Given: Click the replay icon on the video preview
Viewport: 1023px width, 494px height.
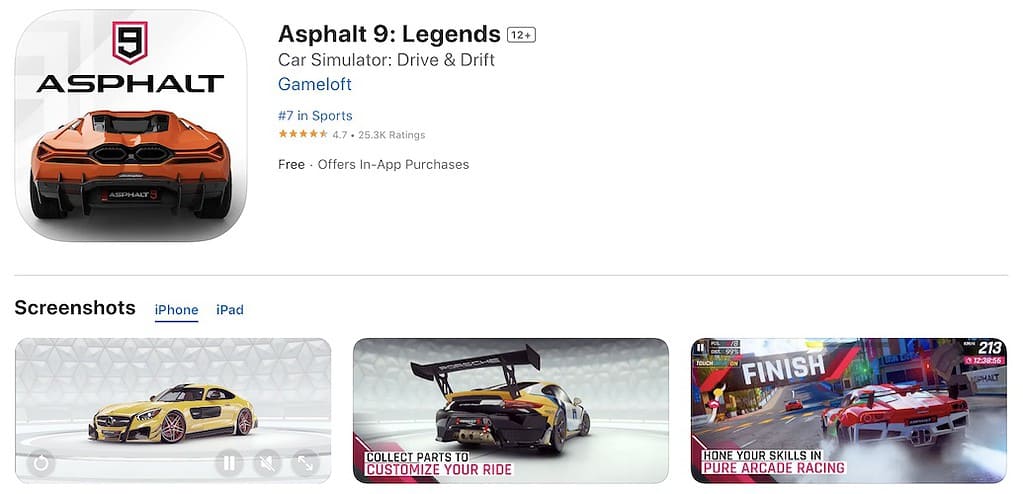Looking at the screenshot, I should [40, 463].
